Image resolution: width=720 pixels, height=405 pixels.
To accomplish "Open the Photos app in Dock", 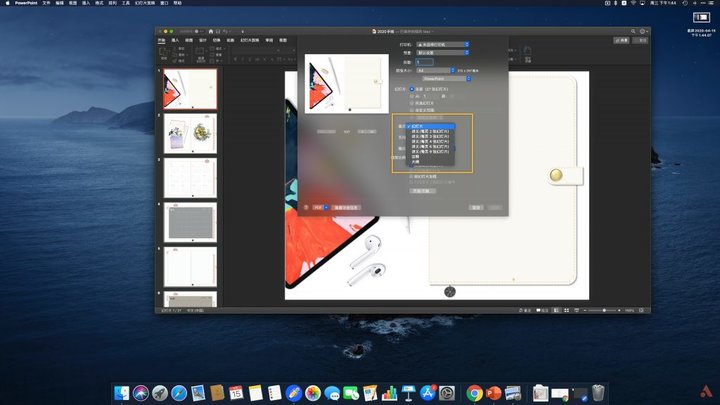I will [x=313, y=393].
